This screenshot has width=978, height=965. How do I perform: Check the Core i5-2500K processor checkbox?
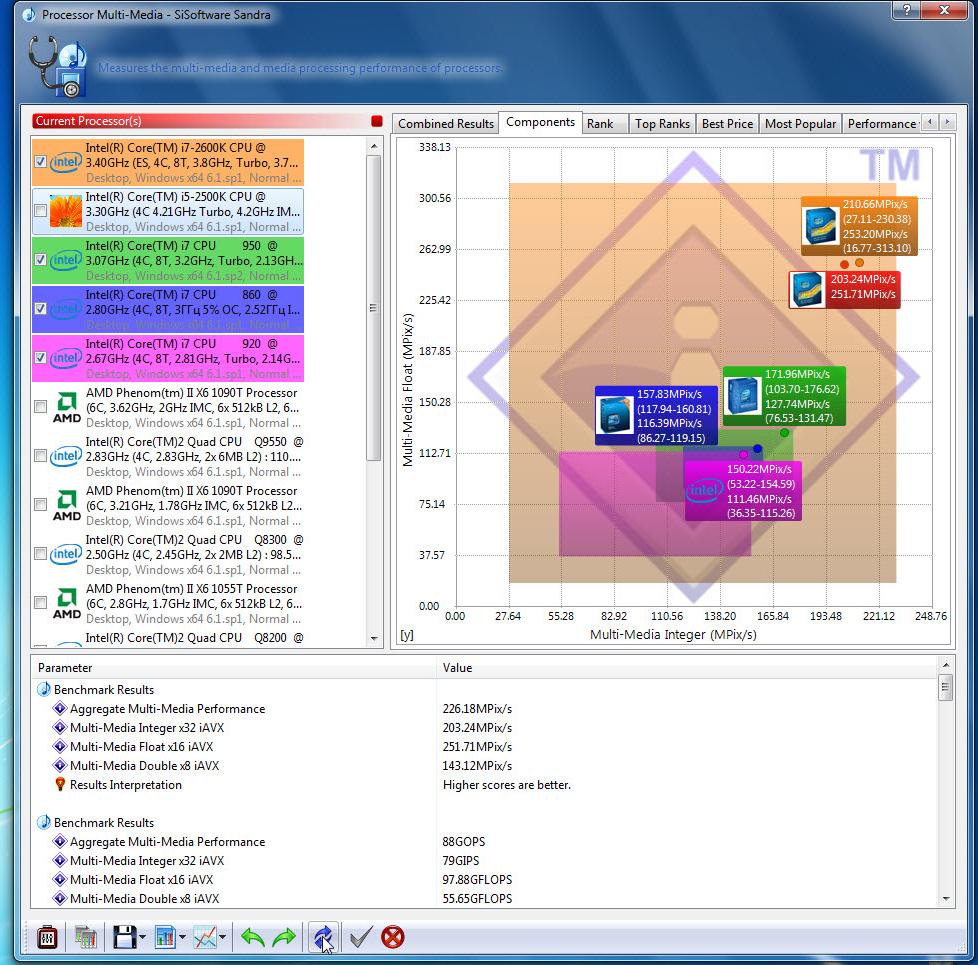[41, 211]
